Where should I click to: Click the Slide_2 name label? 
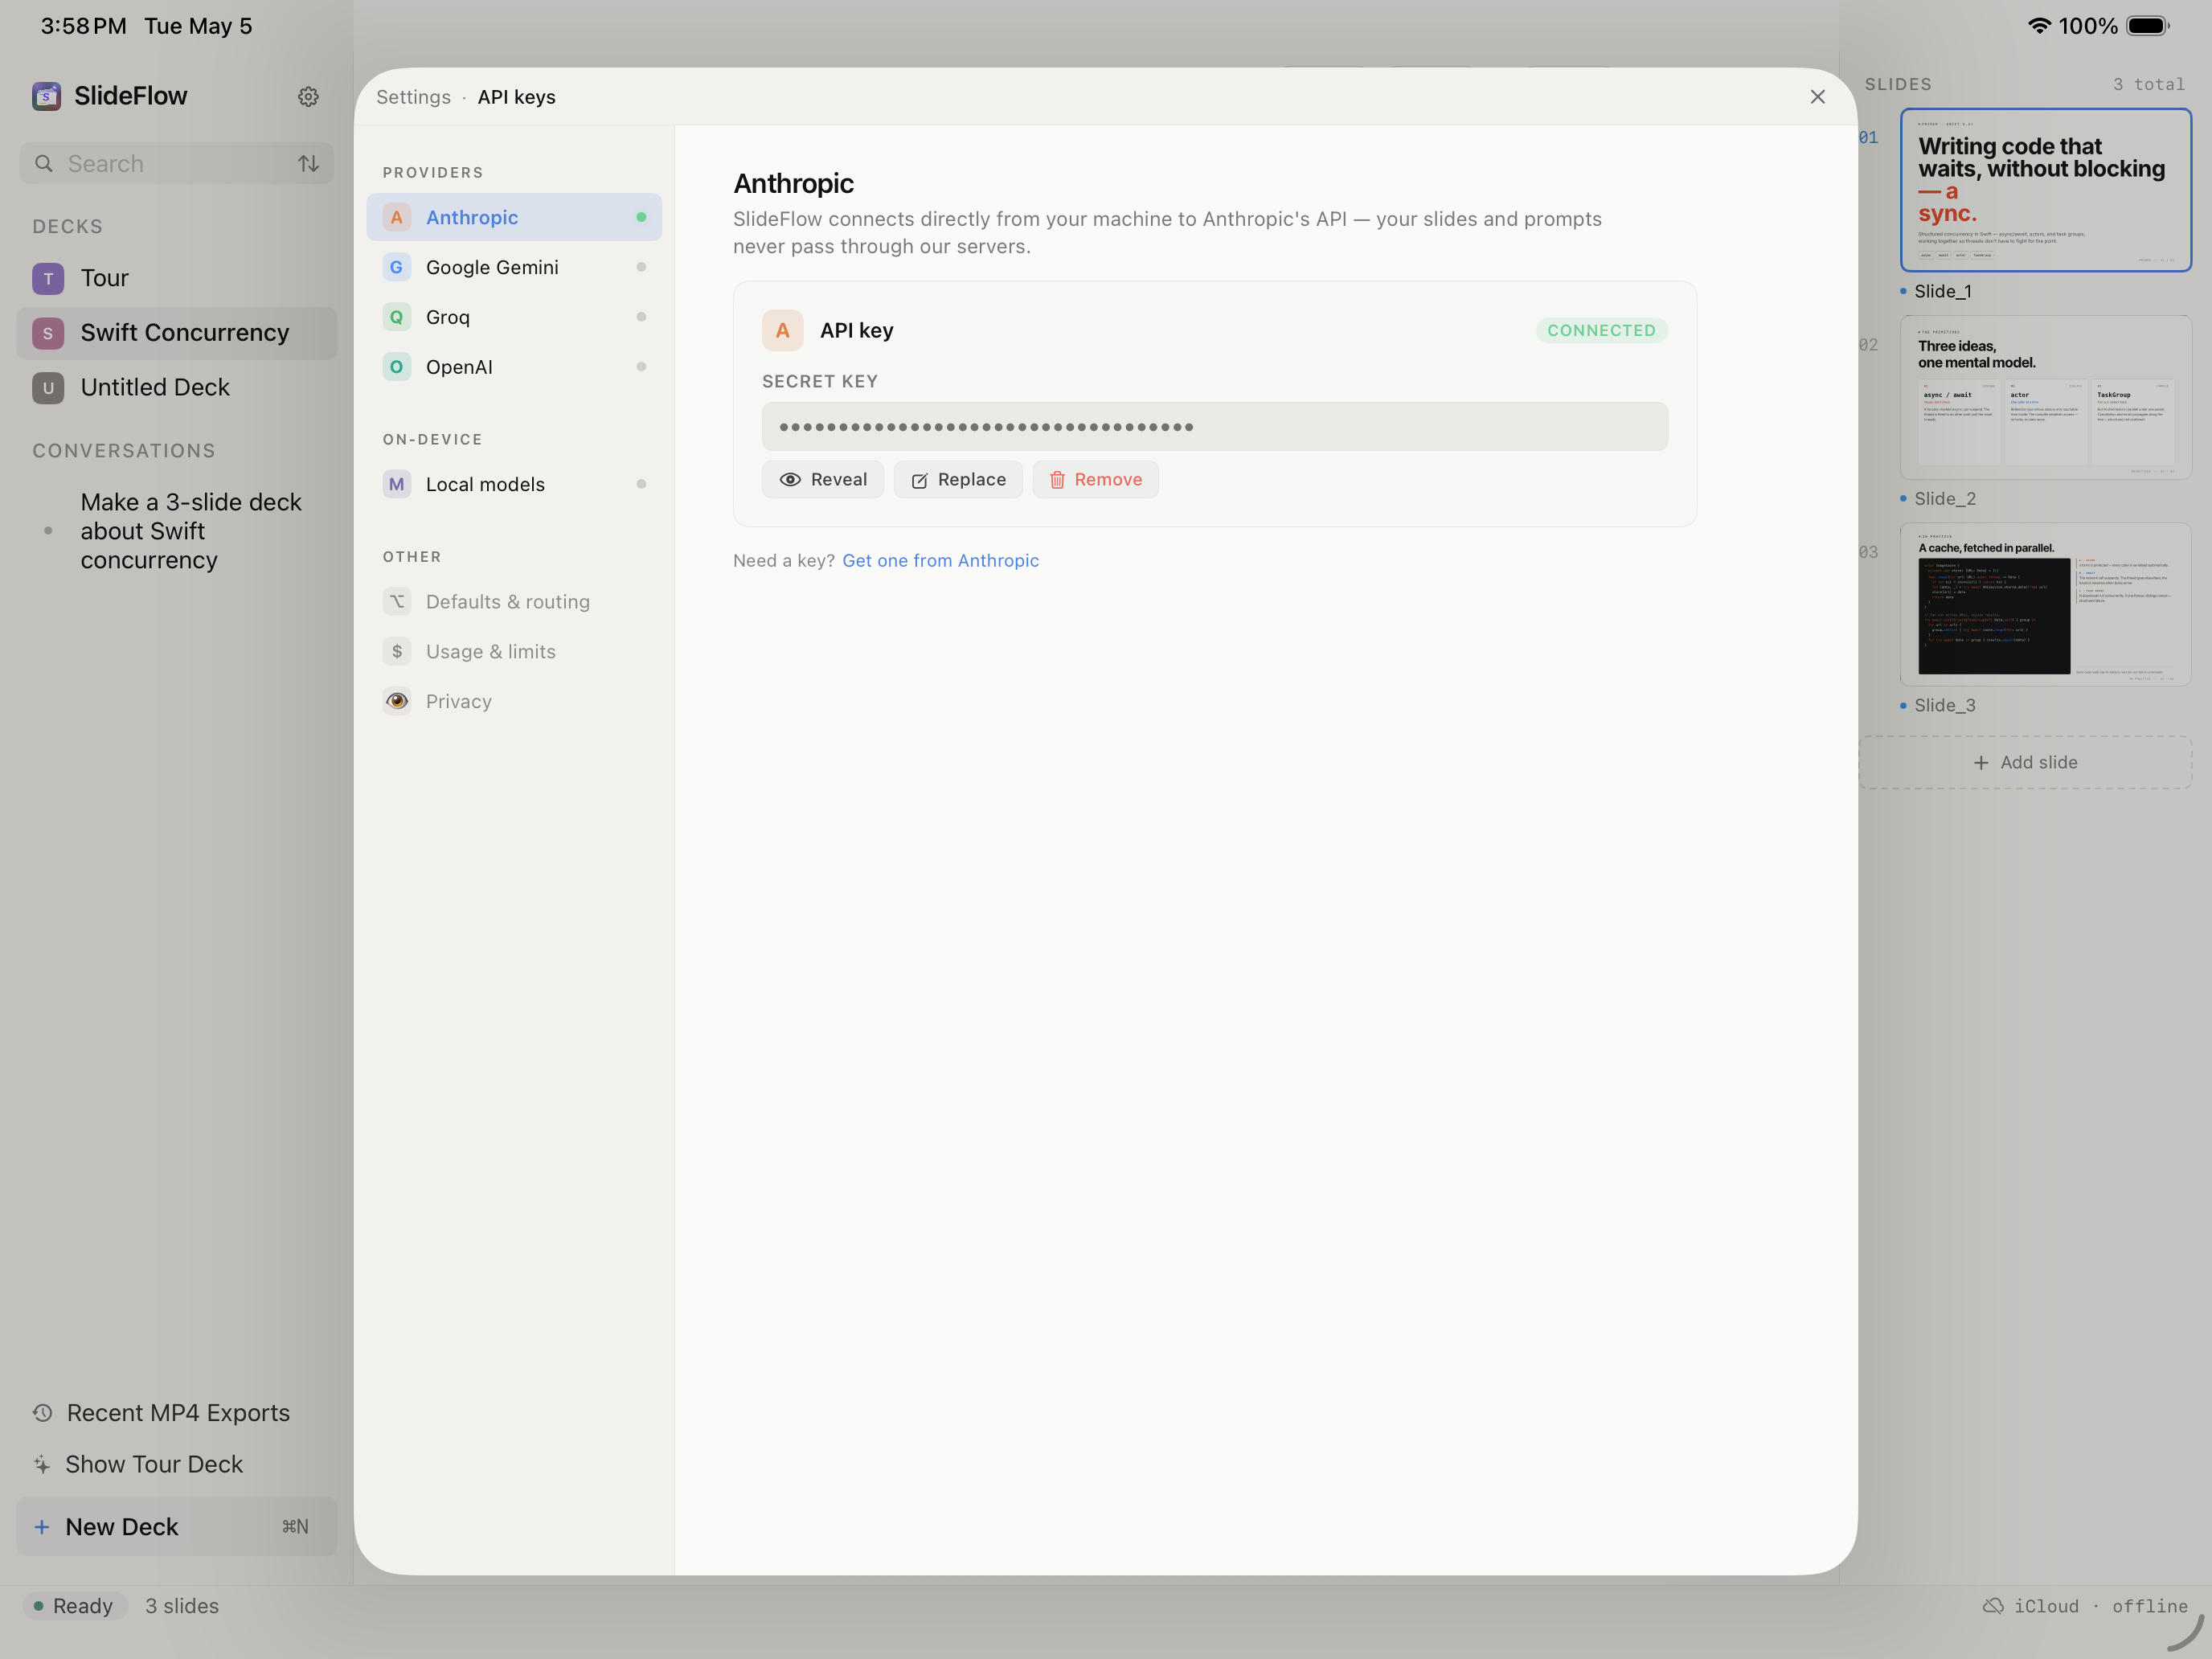(1945, 498)
